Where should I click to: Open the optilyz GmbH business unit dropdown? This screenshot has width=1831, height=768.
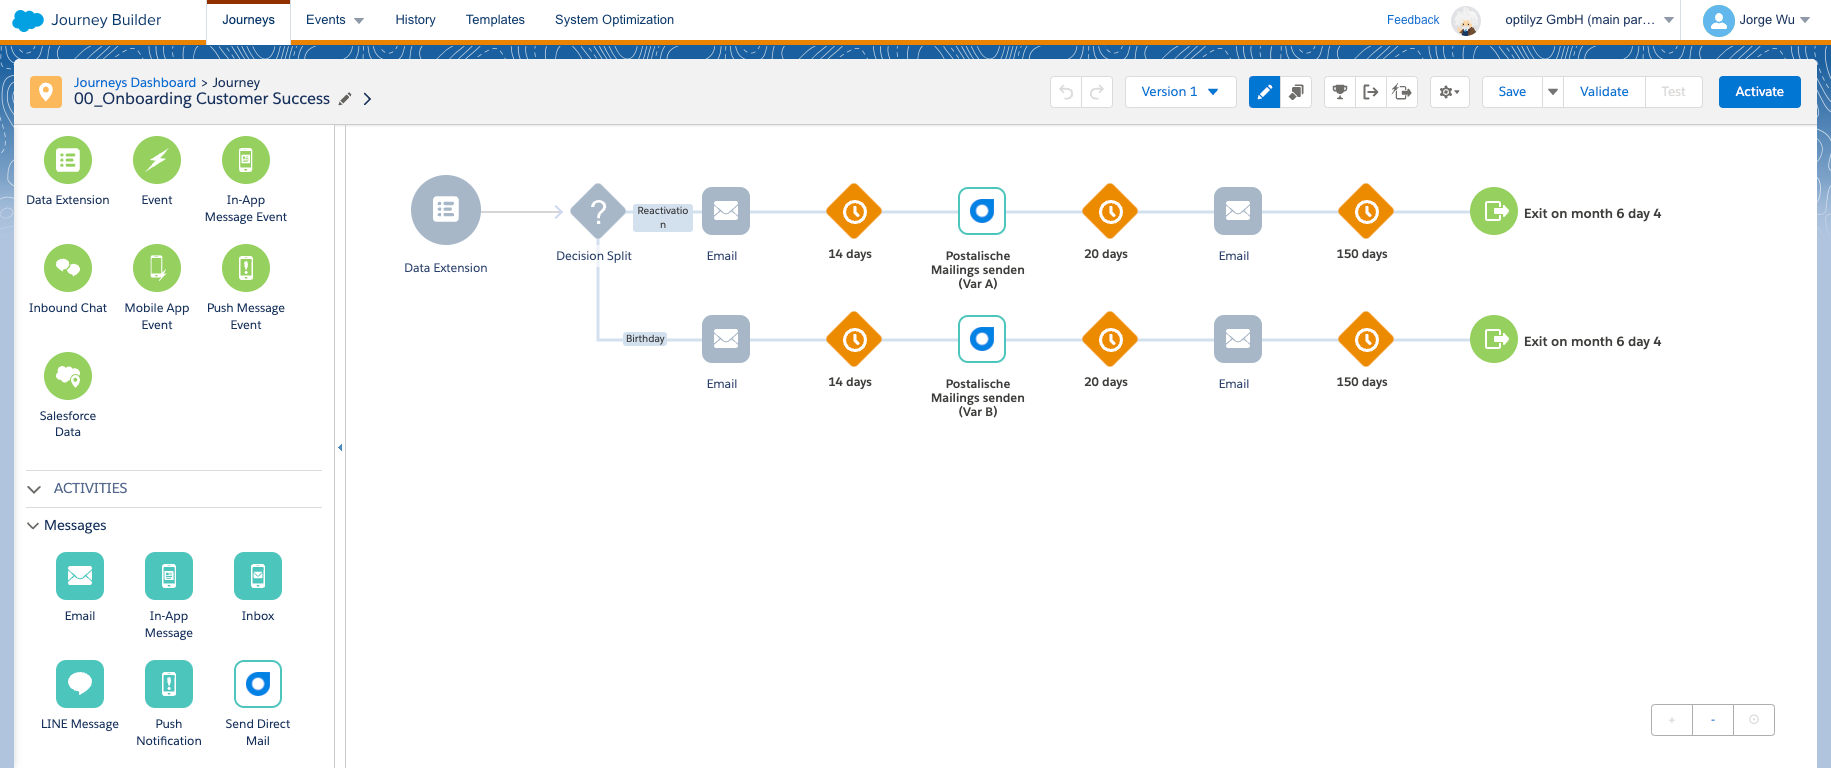1589,20
